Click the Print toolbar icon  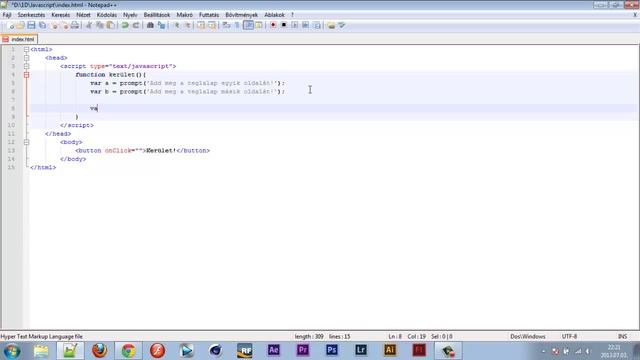tap(75, 25)
